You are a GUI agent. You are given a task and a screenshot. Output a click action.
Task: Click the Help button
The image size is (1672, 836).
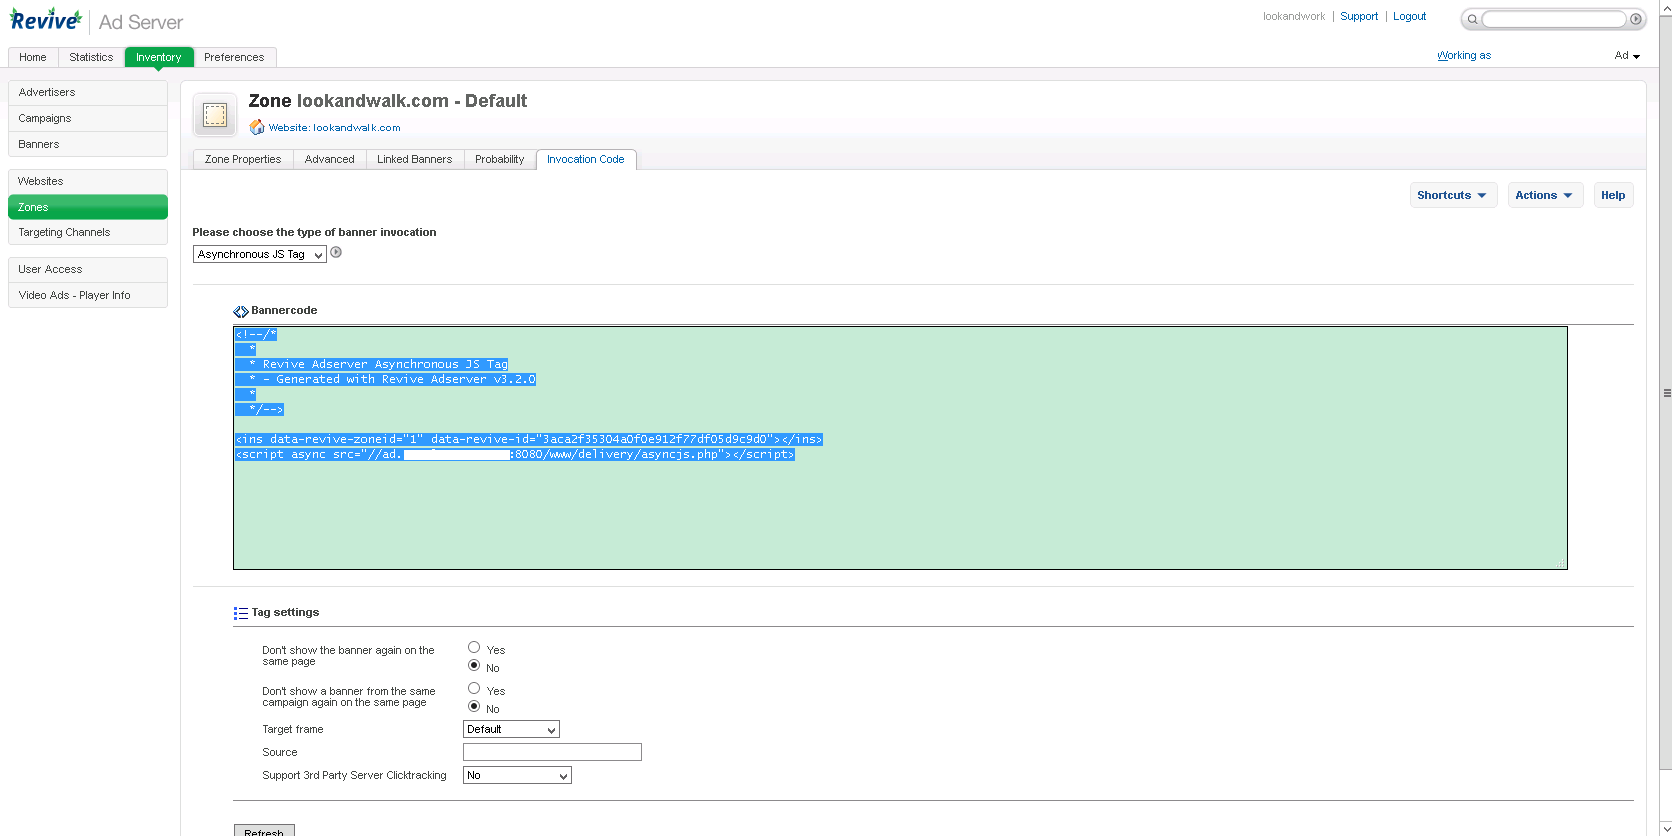1613,195
